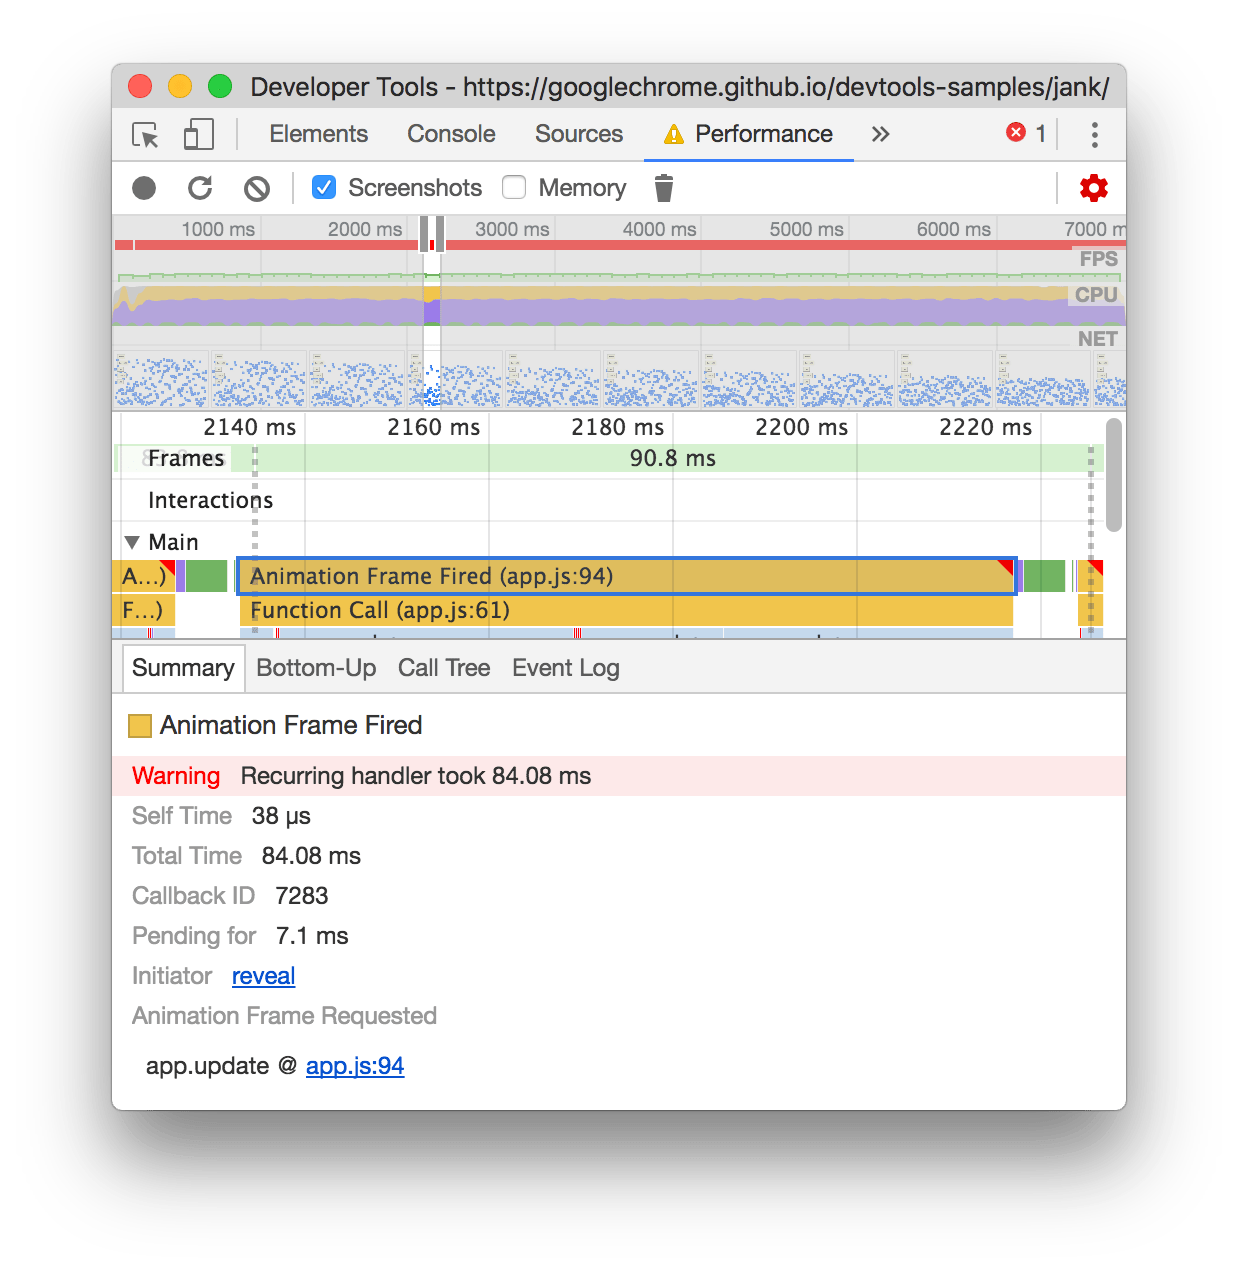The height and width of the screenshot is (1270, 1238).
Task: Open the Summary tab
Action: (x=183, y=668)
